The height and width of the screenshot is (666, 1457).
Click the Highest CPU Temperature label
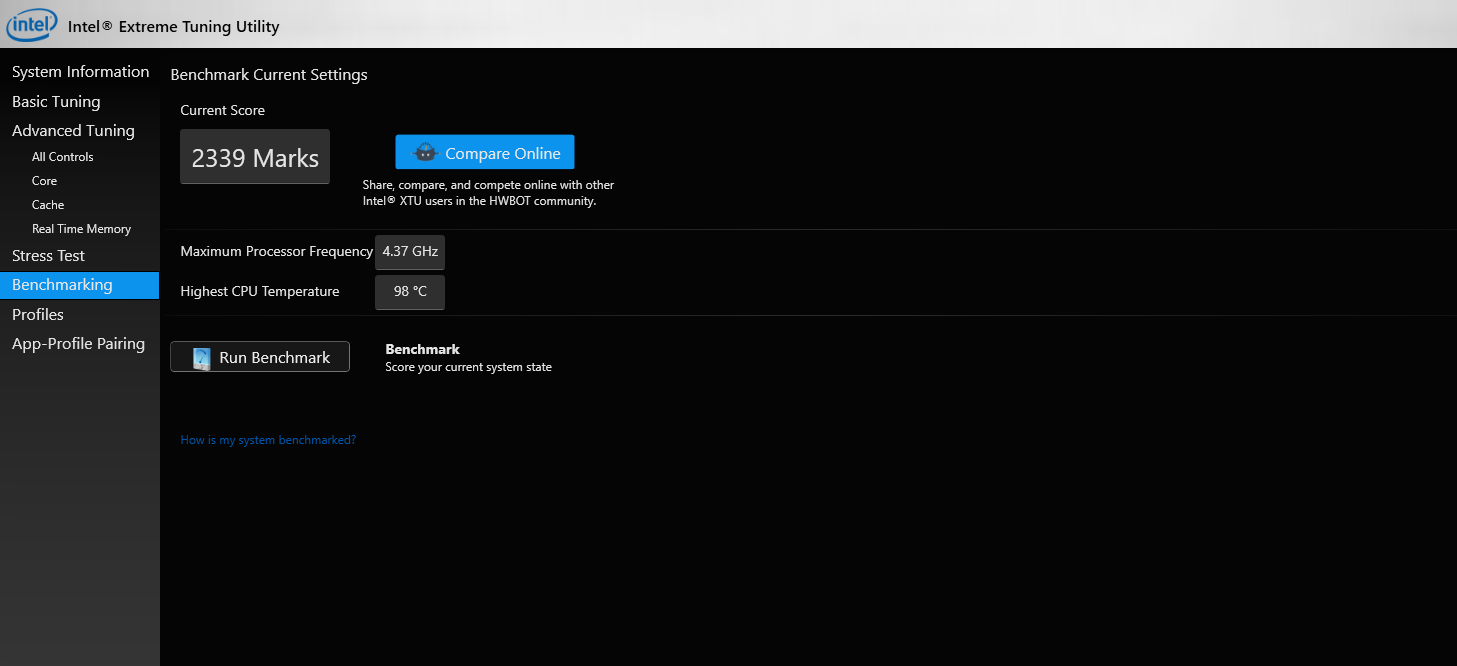pyautogui.click(x=260, y=292)
